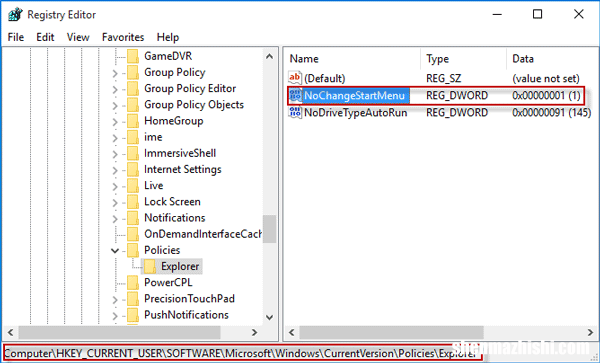This screenshot has height=363, width=600.
Task: Click the (Default) string value icon
Action: click(295, 78)
